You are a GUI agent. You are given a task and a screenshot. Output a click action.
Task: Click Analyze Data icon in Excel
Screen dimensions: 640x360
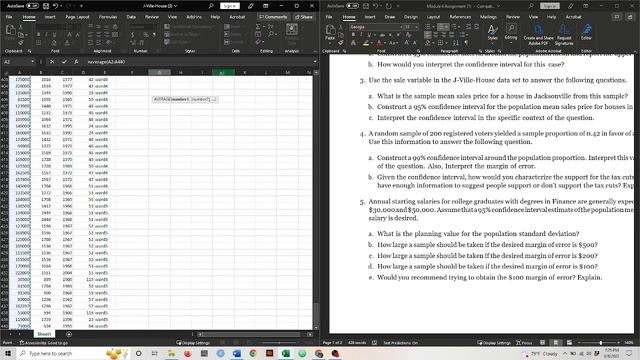[291, 30]
